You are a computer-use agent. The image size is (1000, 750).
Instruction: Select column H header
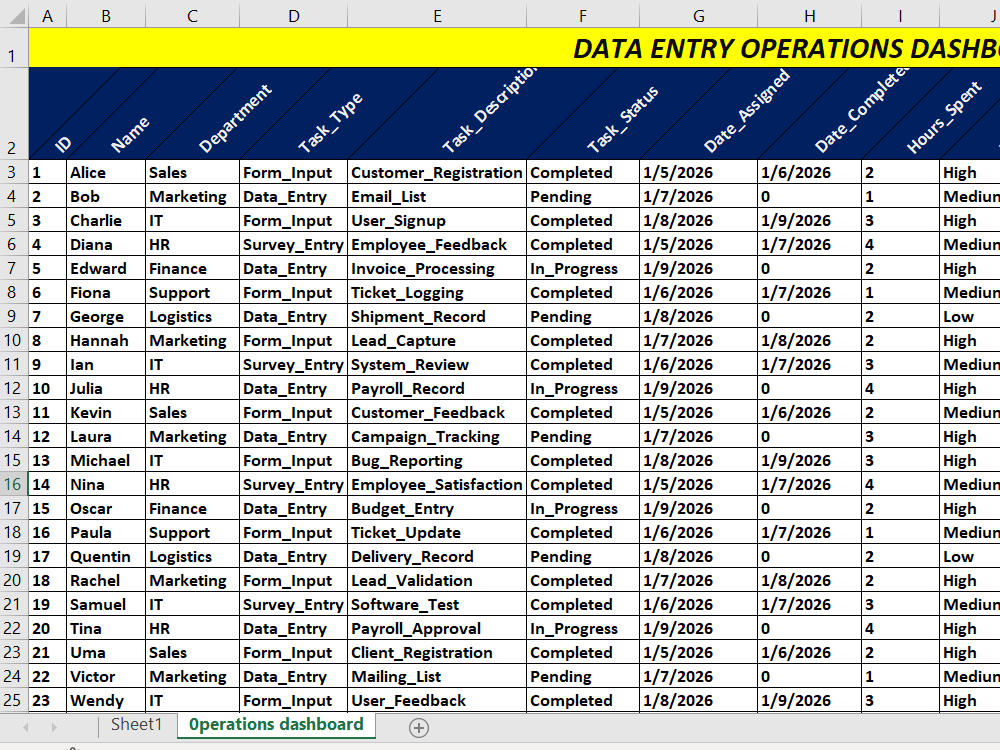809,17
